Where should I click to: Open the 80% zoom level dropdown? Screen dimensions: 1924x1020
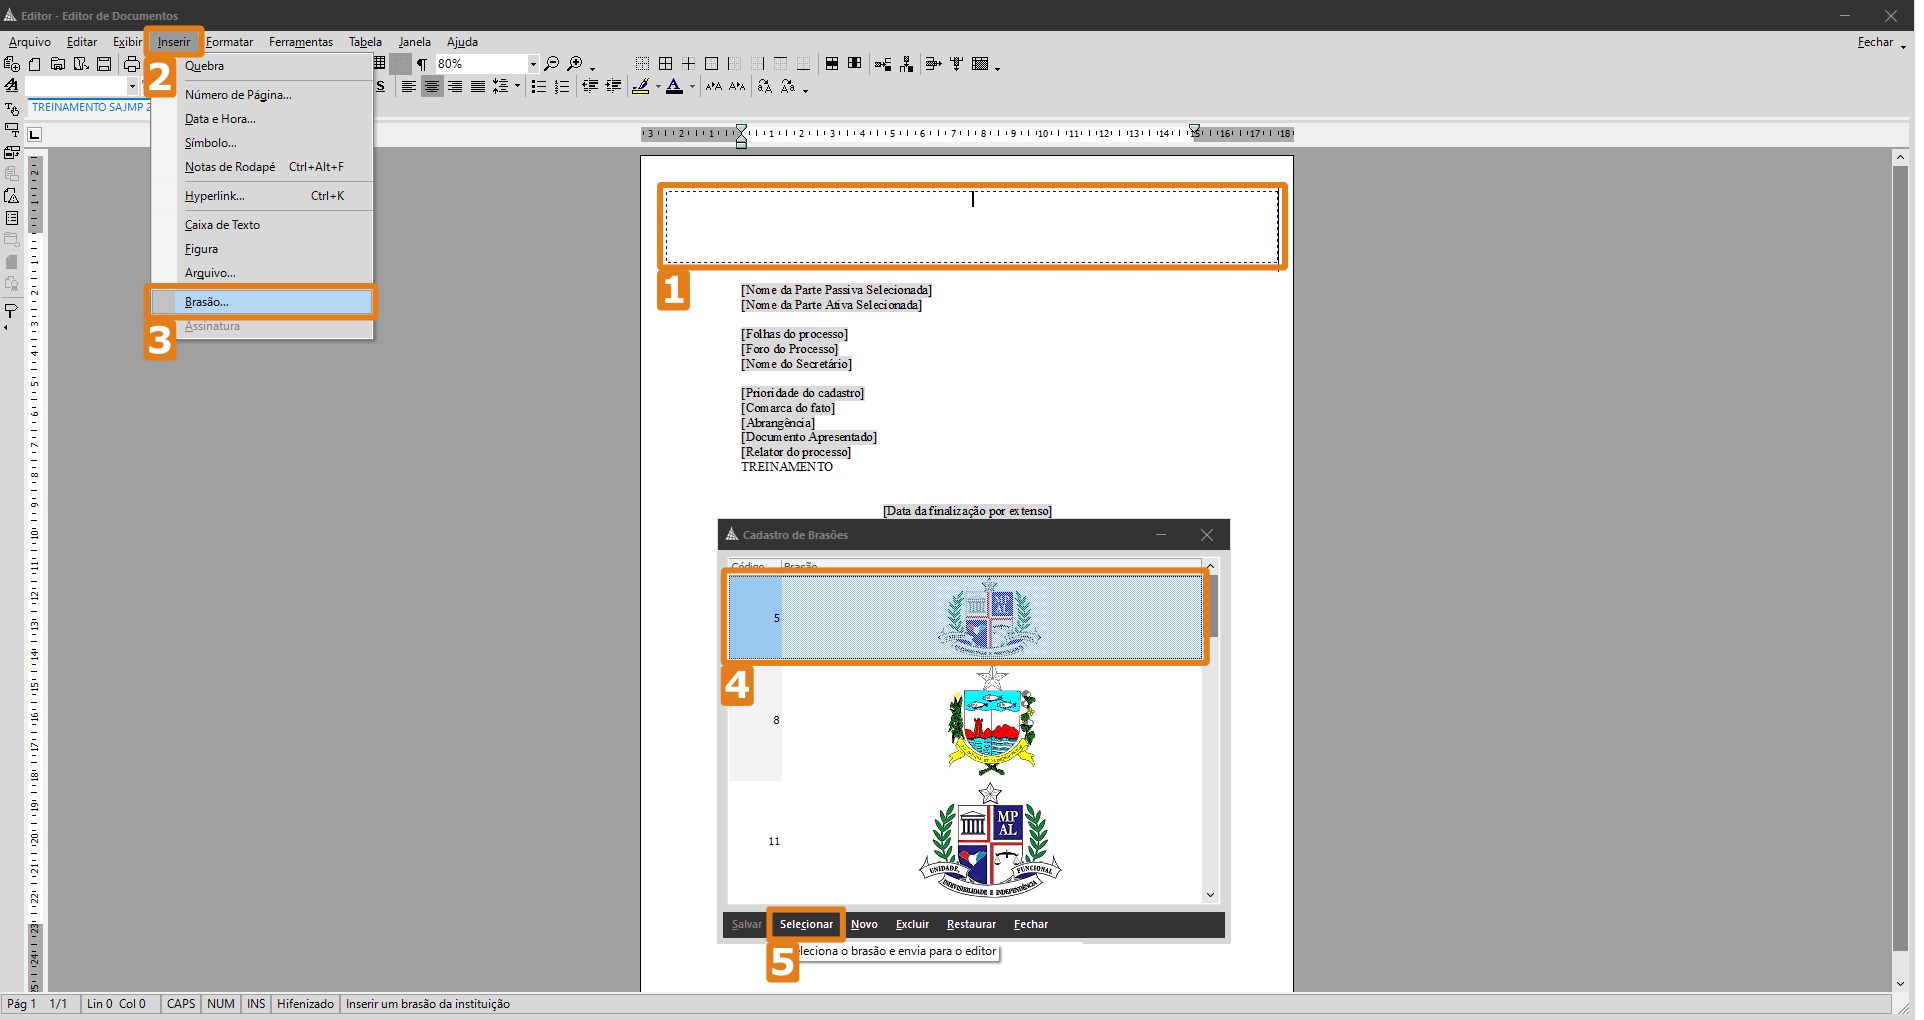(x=533, y=64)
